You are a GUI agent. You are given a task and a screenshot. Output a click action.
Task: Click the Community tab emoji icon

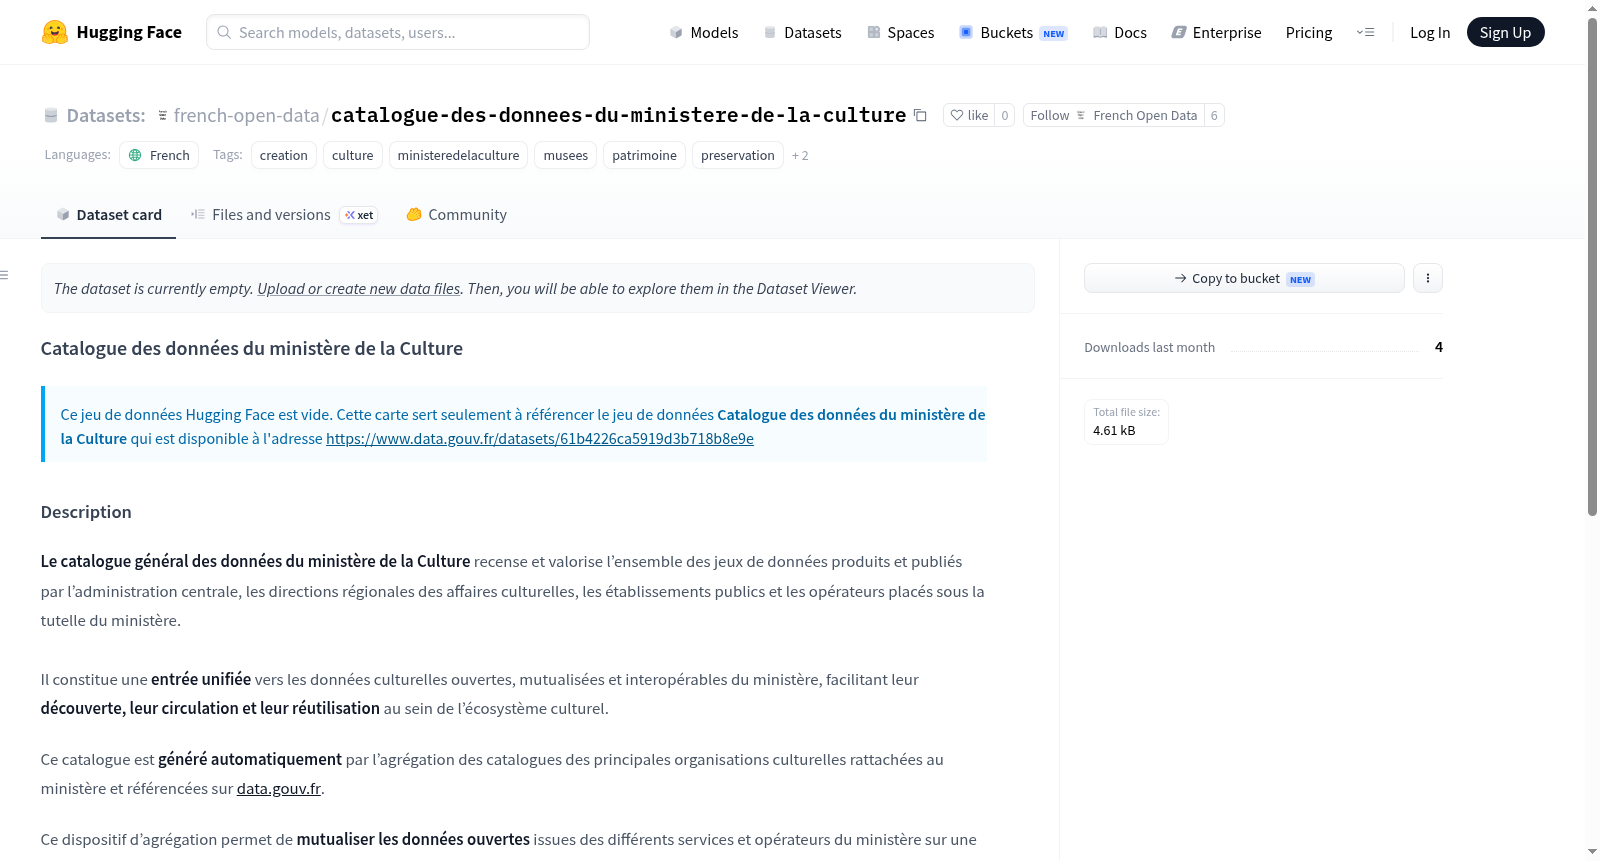pos(414,214)
